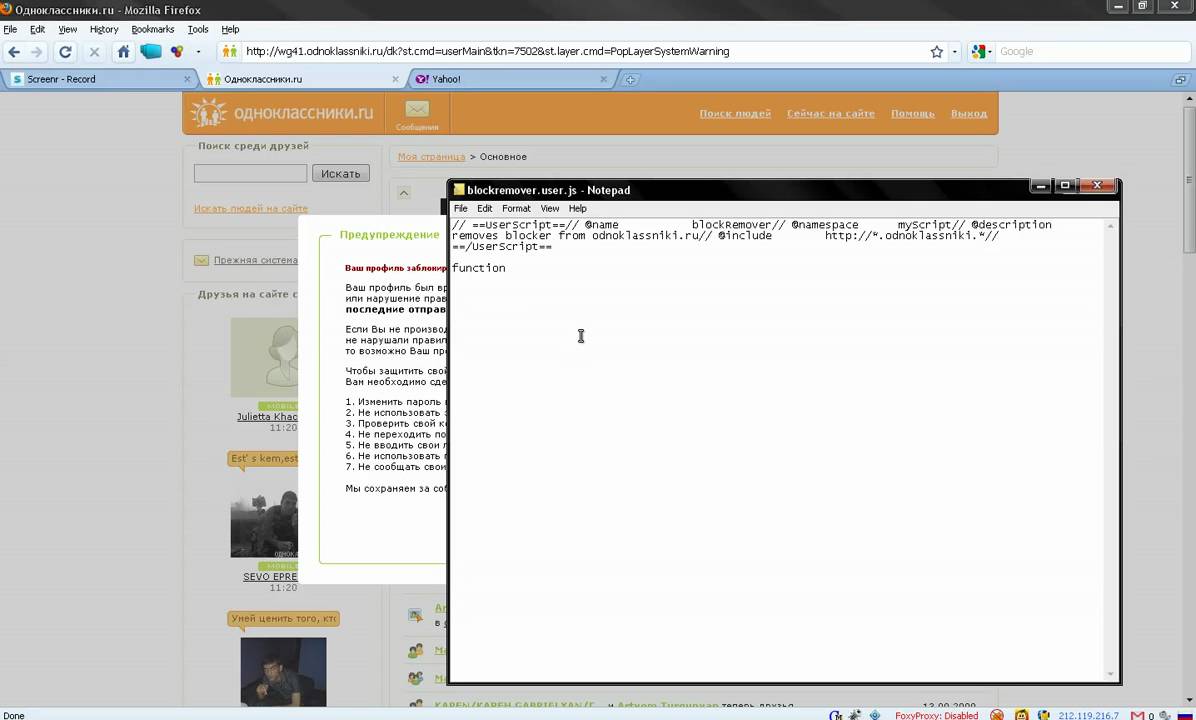Open Сообщения envelope icon in header

(417, 114)
